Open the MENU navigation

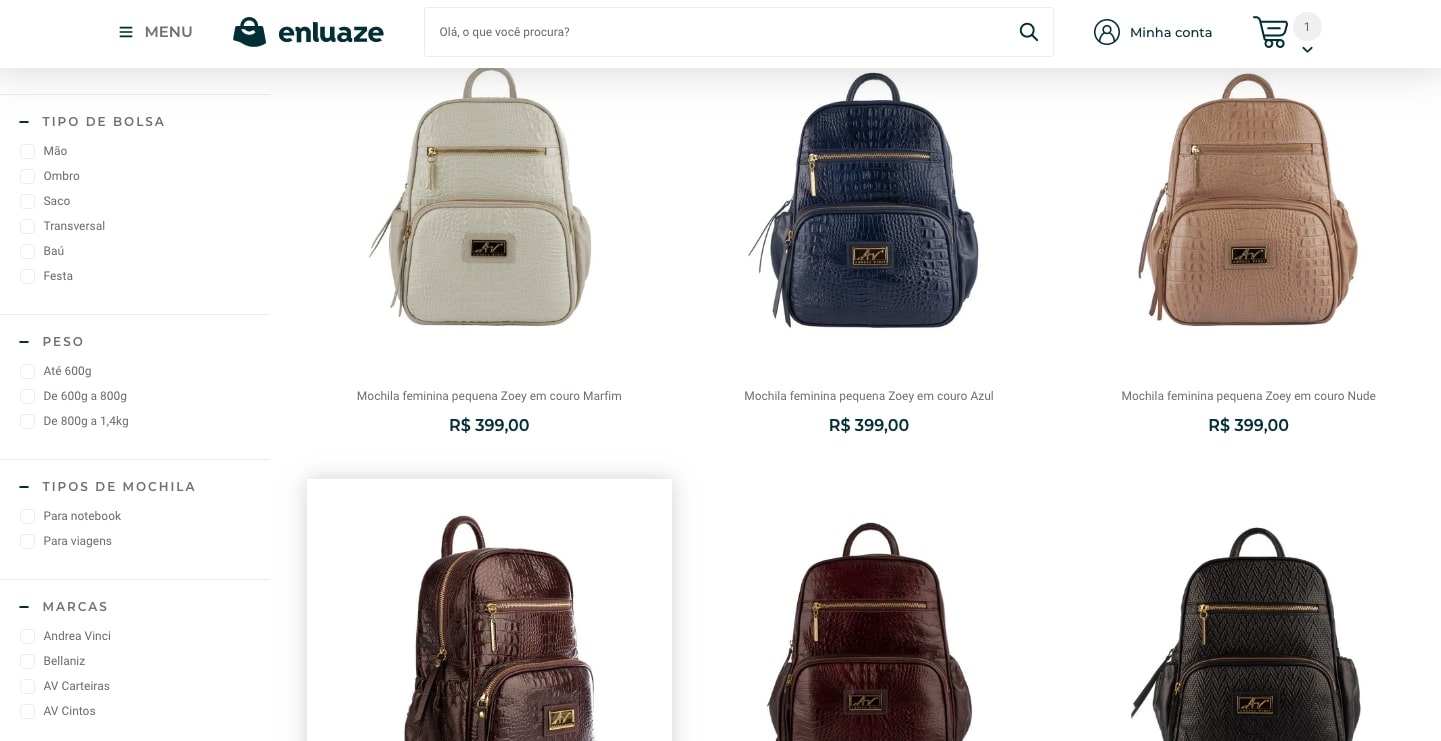click(156, 32)
